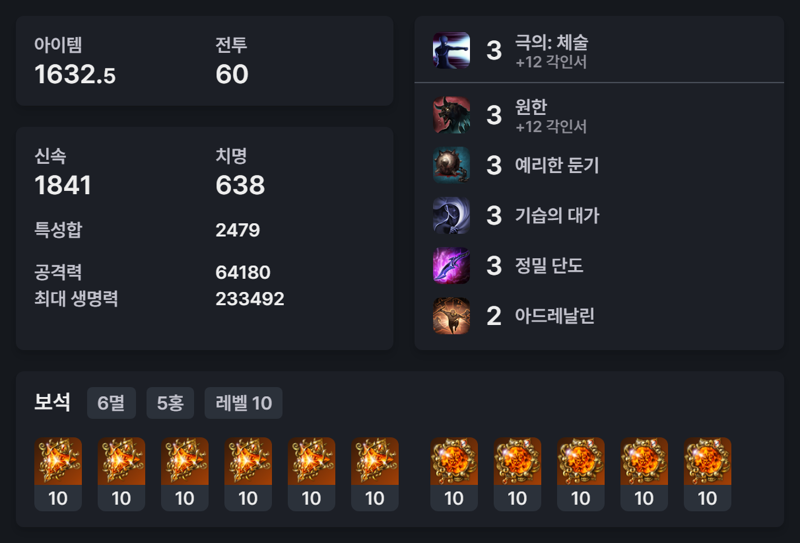Click the 공격력 value 64180
800x543 pixels.
[243, 273]
